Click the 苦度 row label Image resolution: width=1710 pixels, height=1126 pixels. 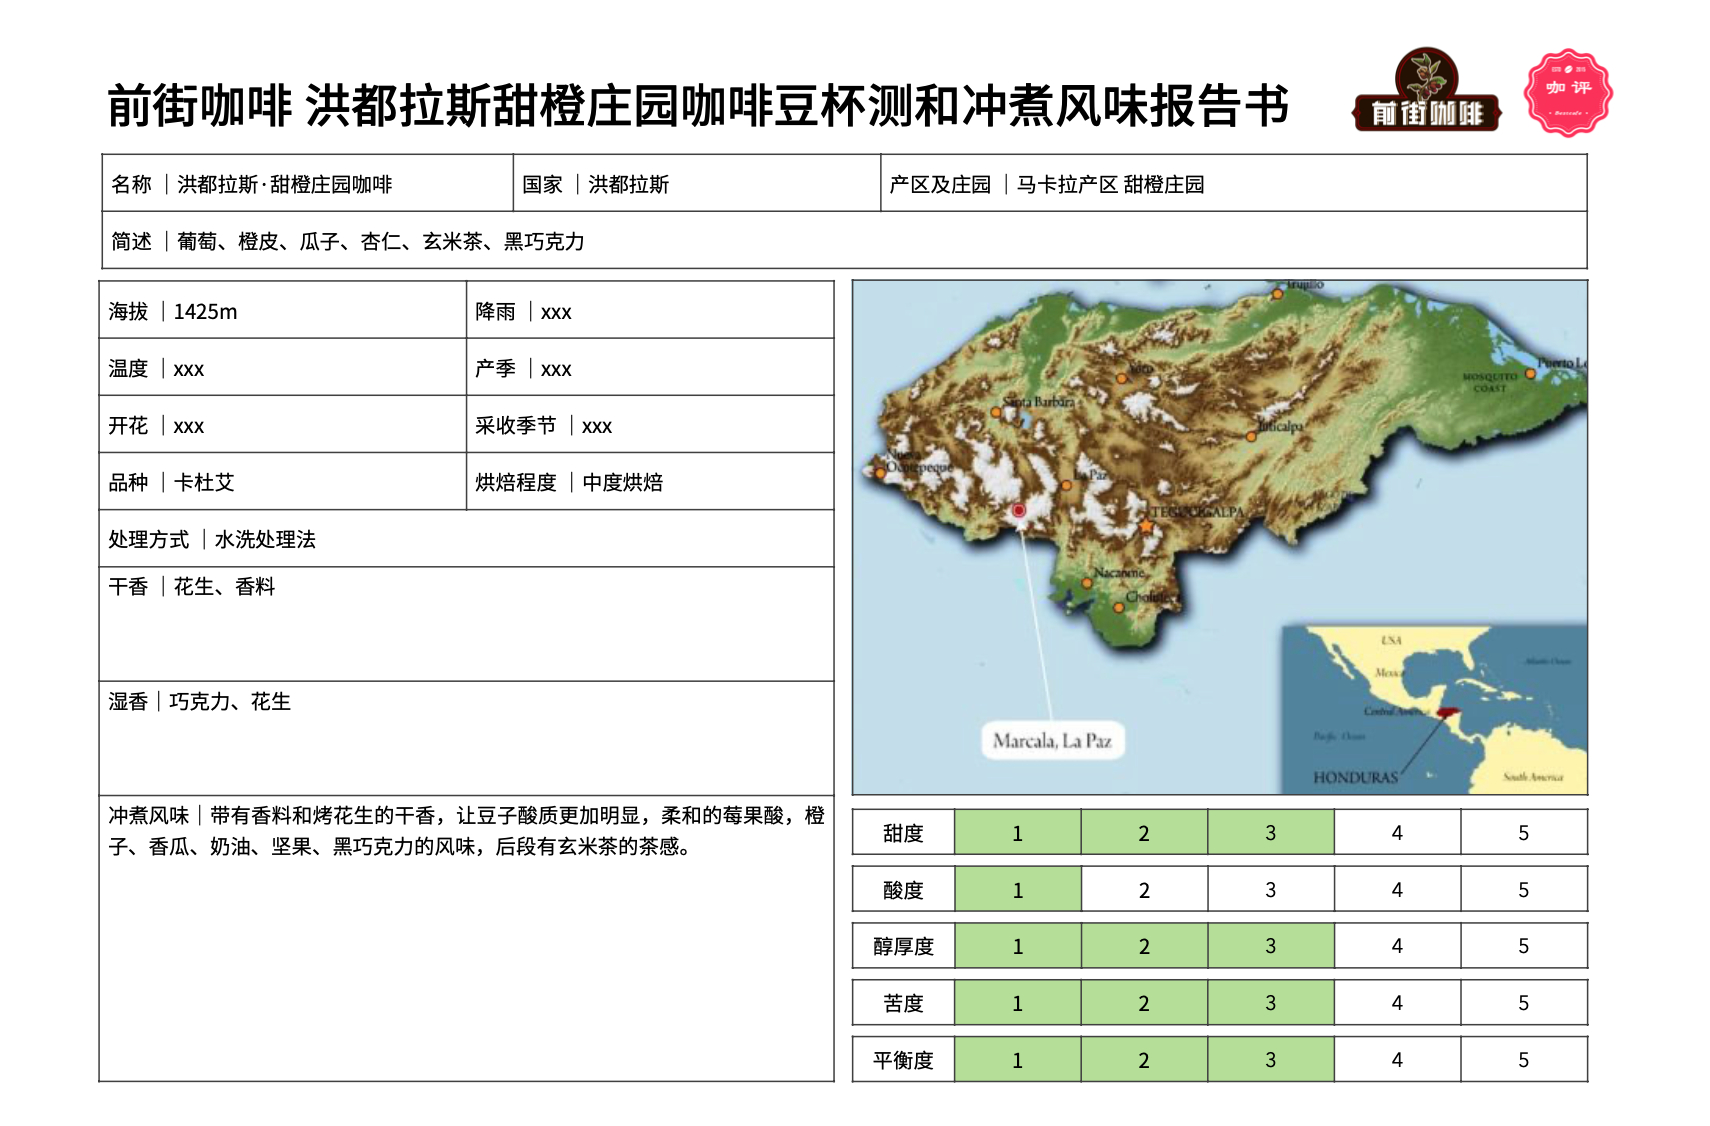click(903, 1003)
